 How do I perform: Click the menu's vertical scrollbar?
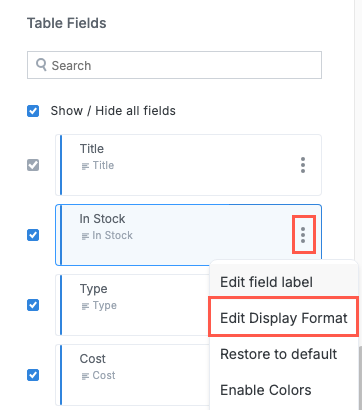click(x=360, y=378)
